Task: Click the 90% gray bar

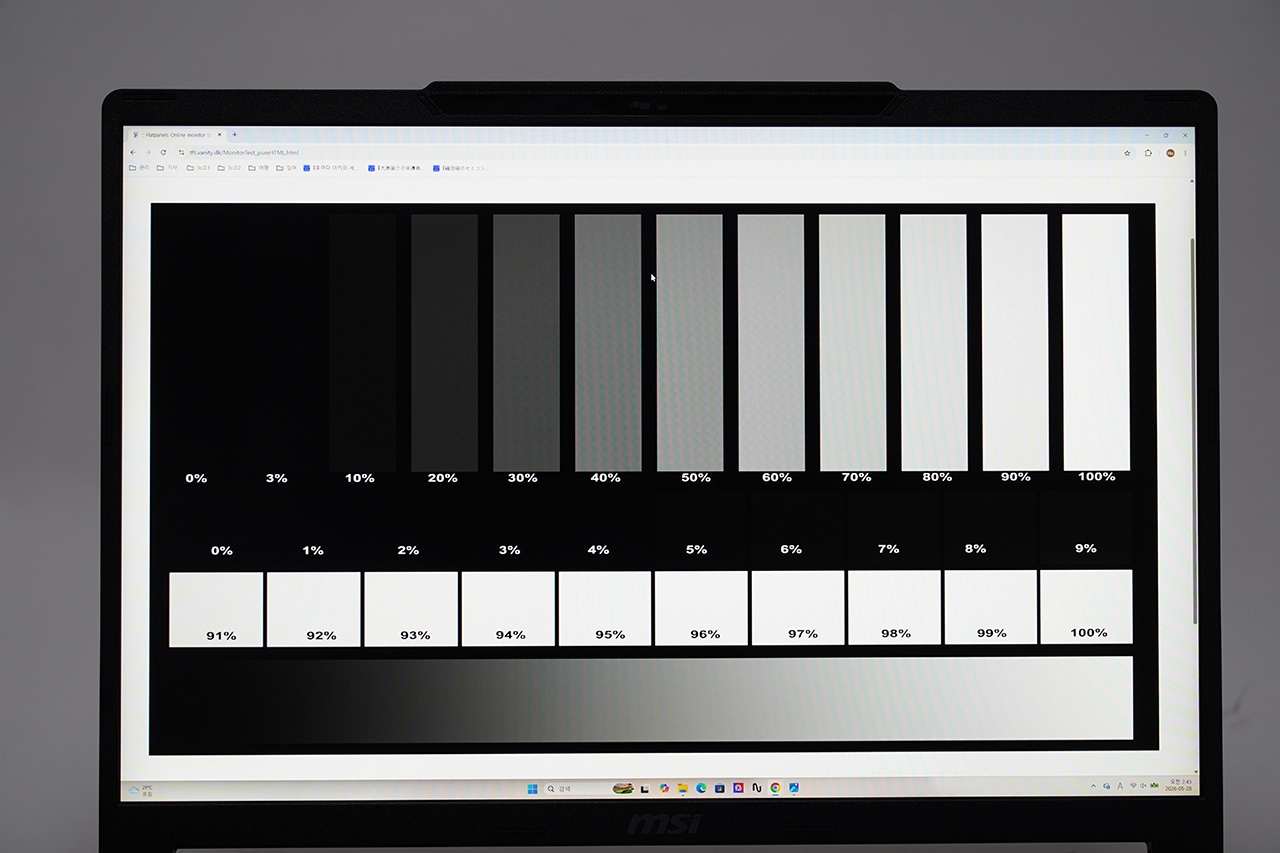Action: click(1015, 342)
